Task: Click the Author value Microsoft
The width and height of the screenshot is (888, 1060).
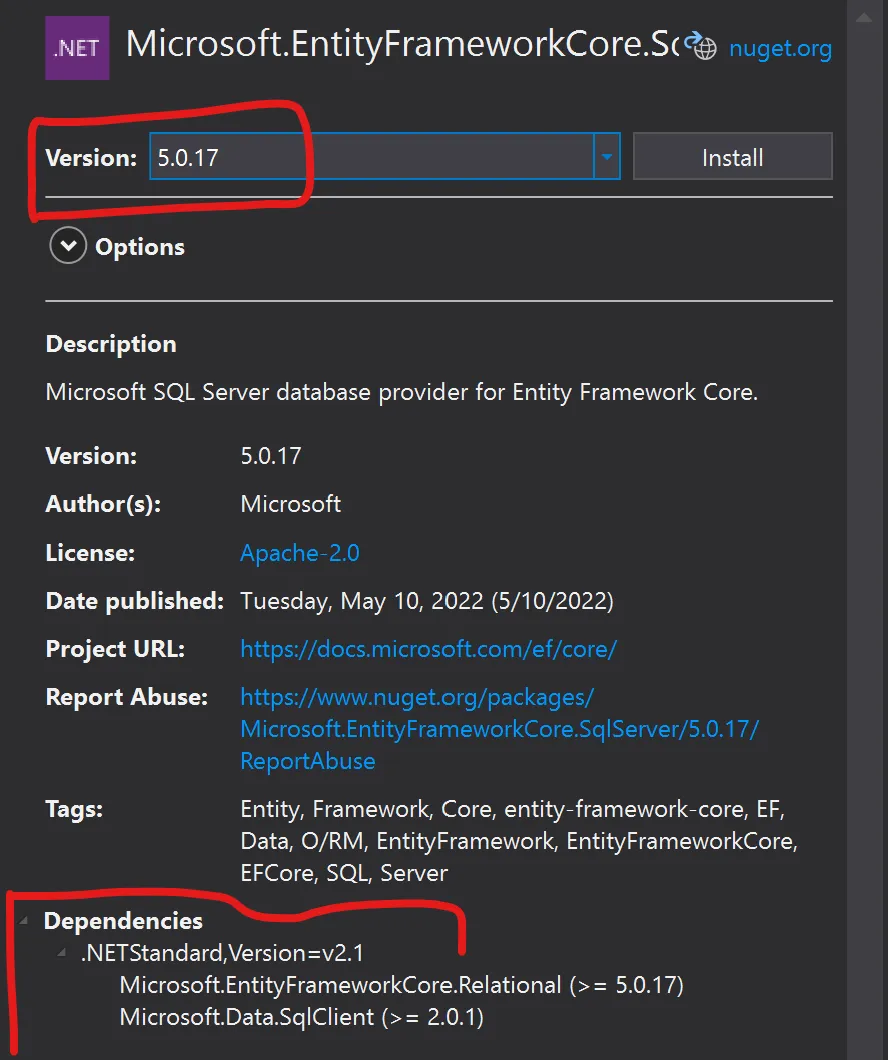Action: coord(291,504)
